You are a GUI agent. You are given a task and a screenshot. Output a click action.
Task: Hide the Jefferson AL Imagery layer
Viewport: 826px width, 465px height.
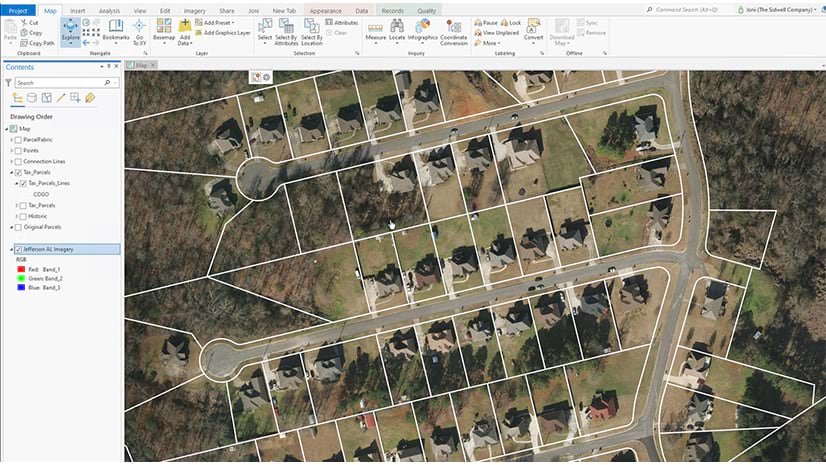coord(18,250)
